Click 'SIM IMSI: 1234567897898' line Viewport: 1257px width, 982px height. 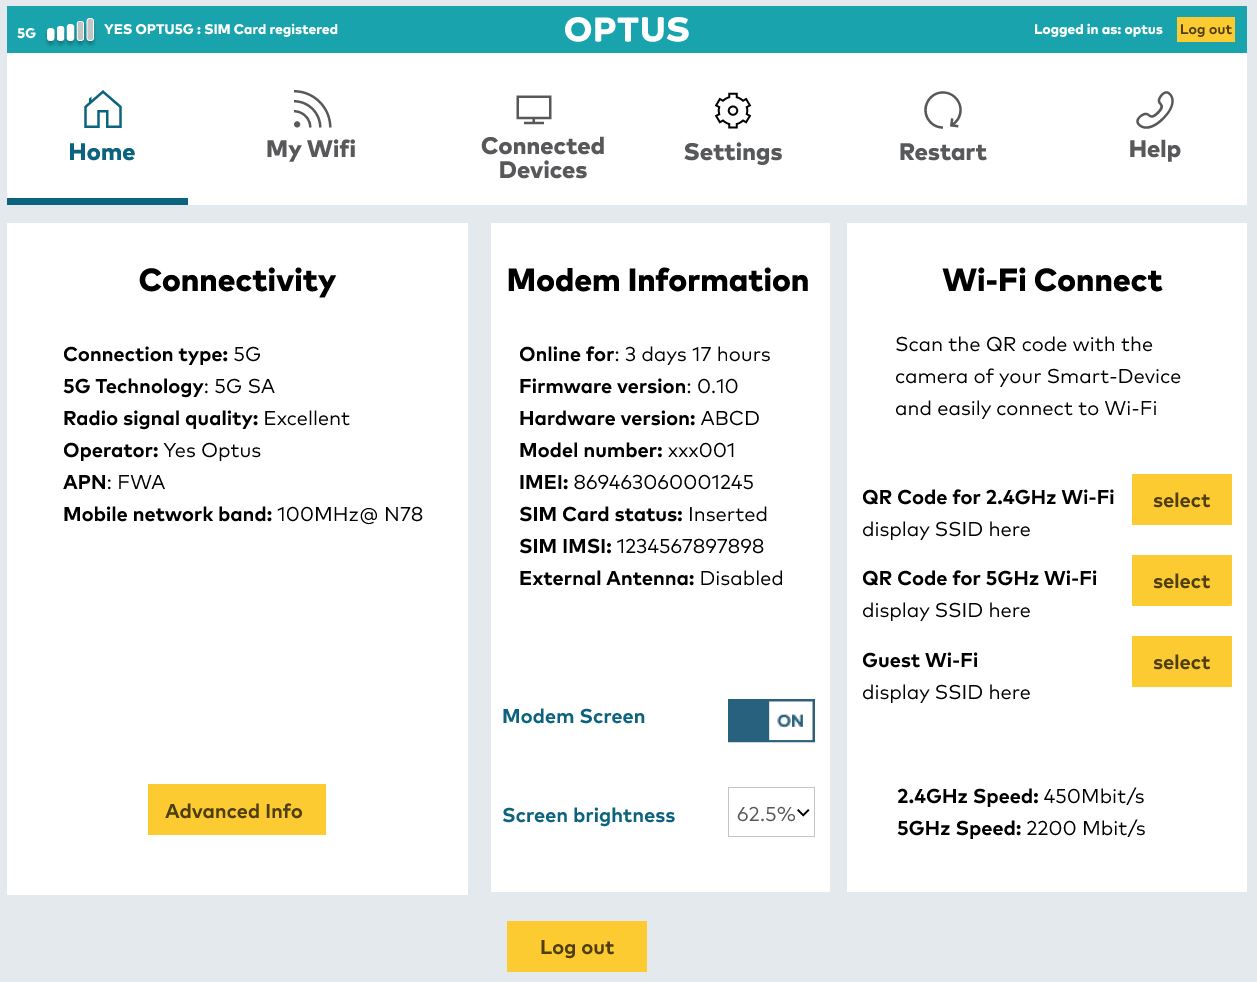pos(641,546)
